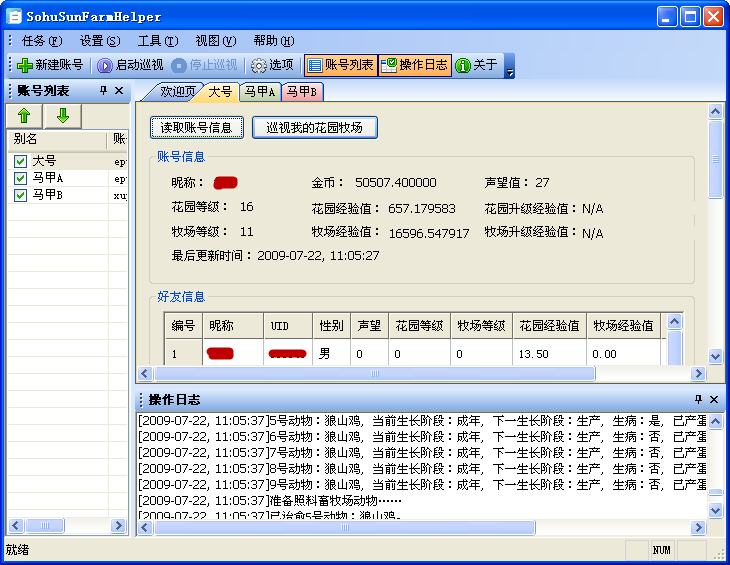Click 金币 value 50507.400000

click(x=396, y=182)
